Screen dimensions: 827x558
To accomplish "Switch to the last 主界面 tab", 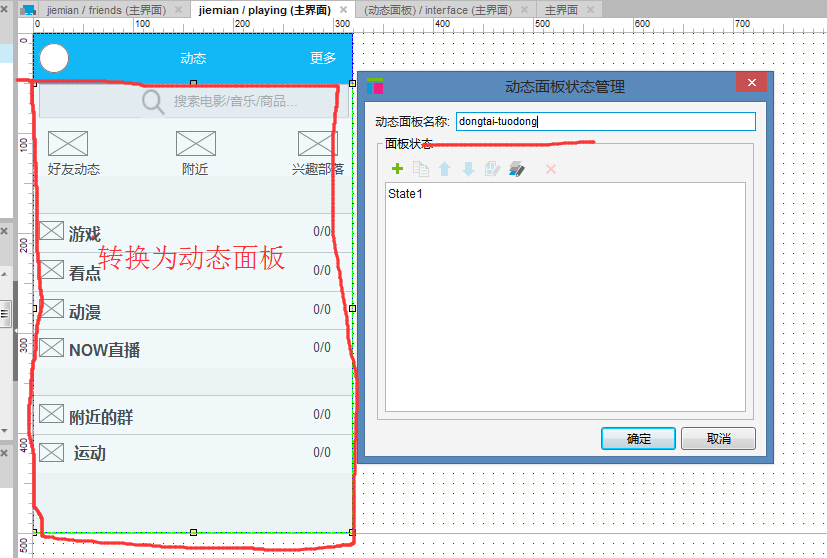I will coord(561,10).
